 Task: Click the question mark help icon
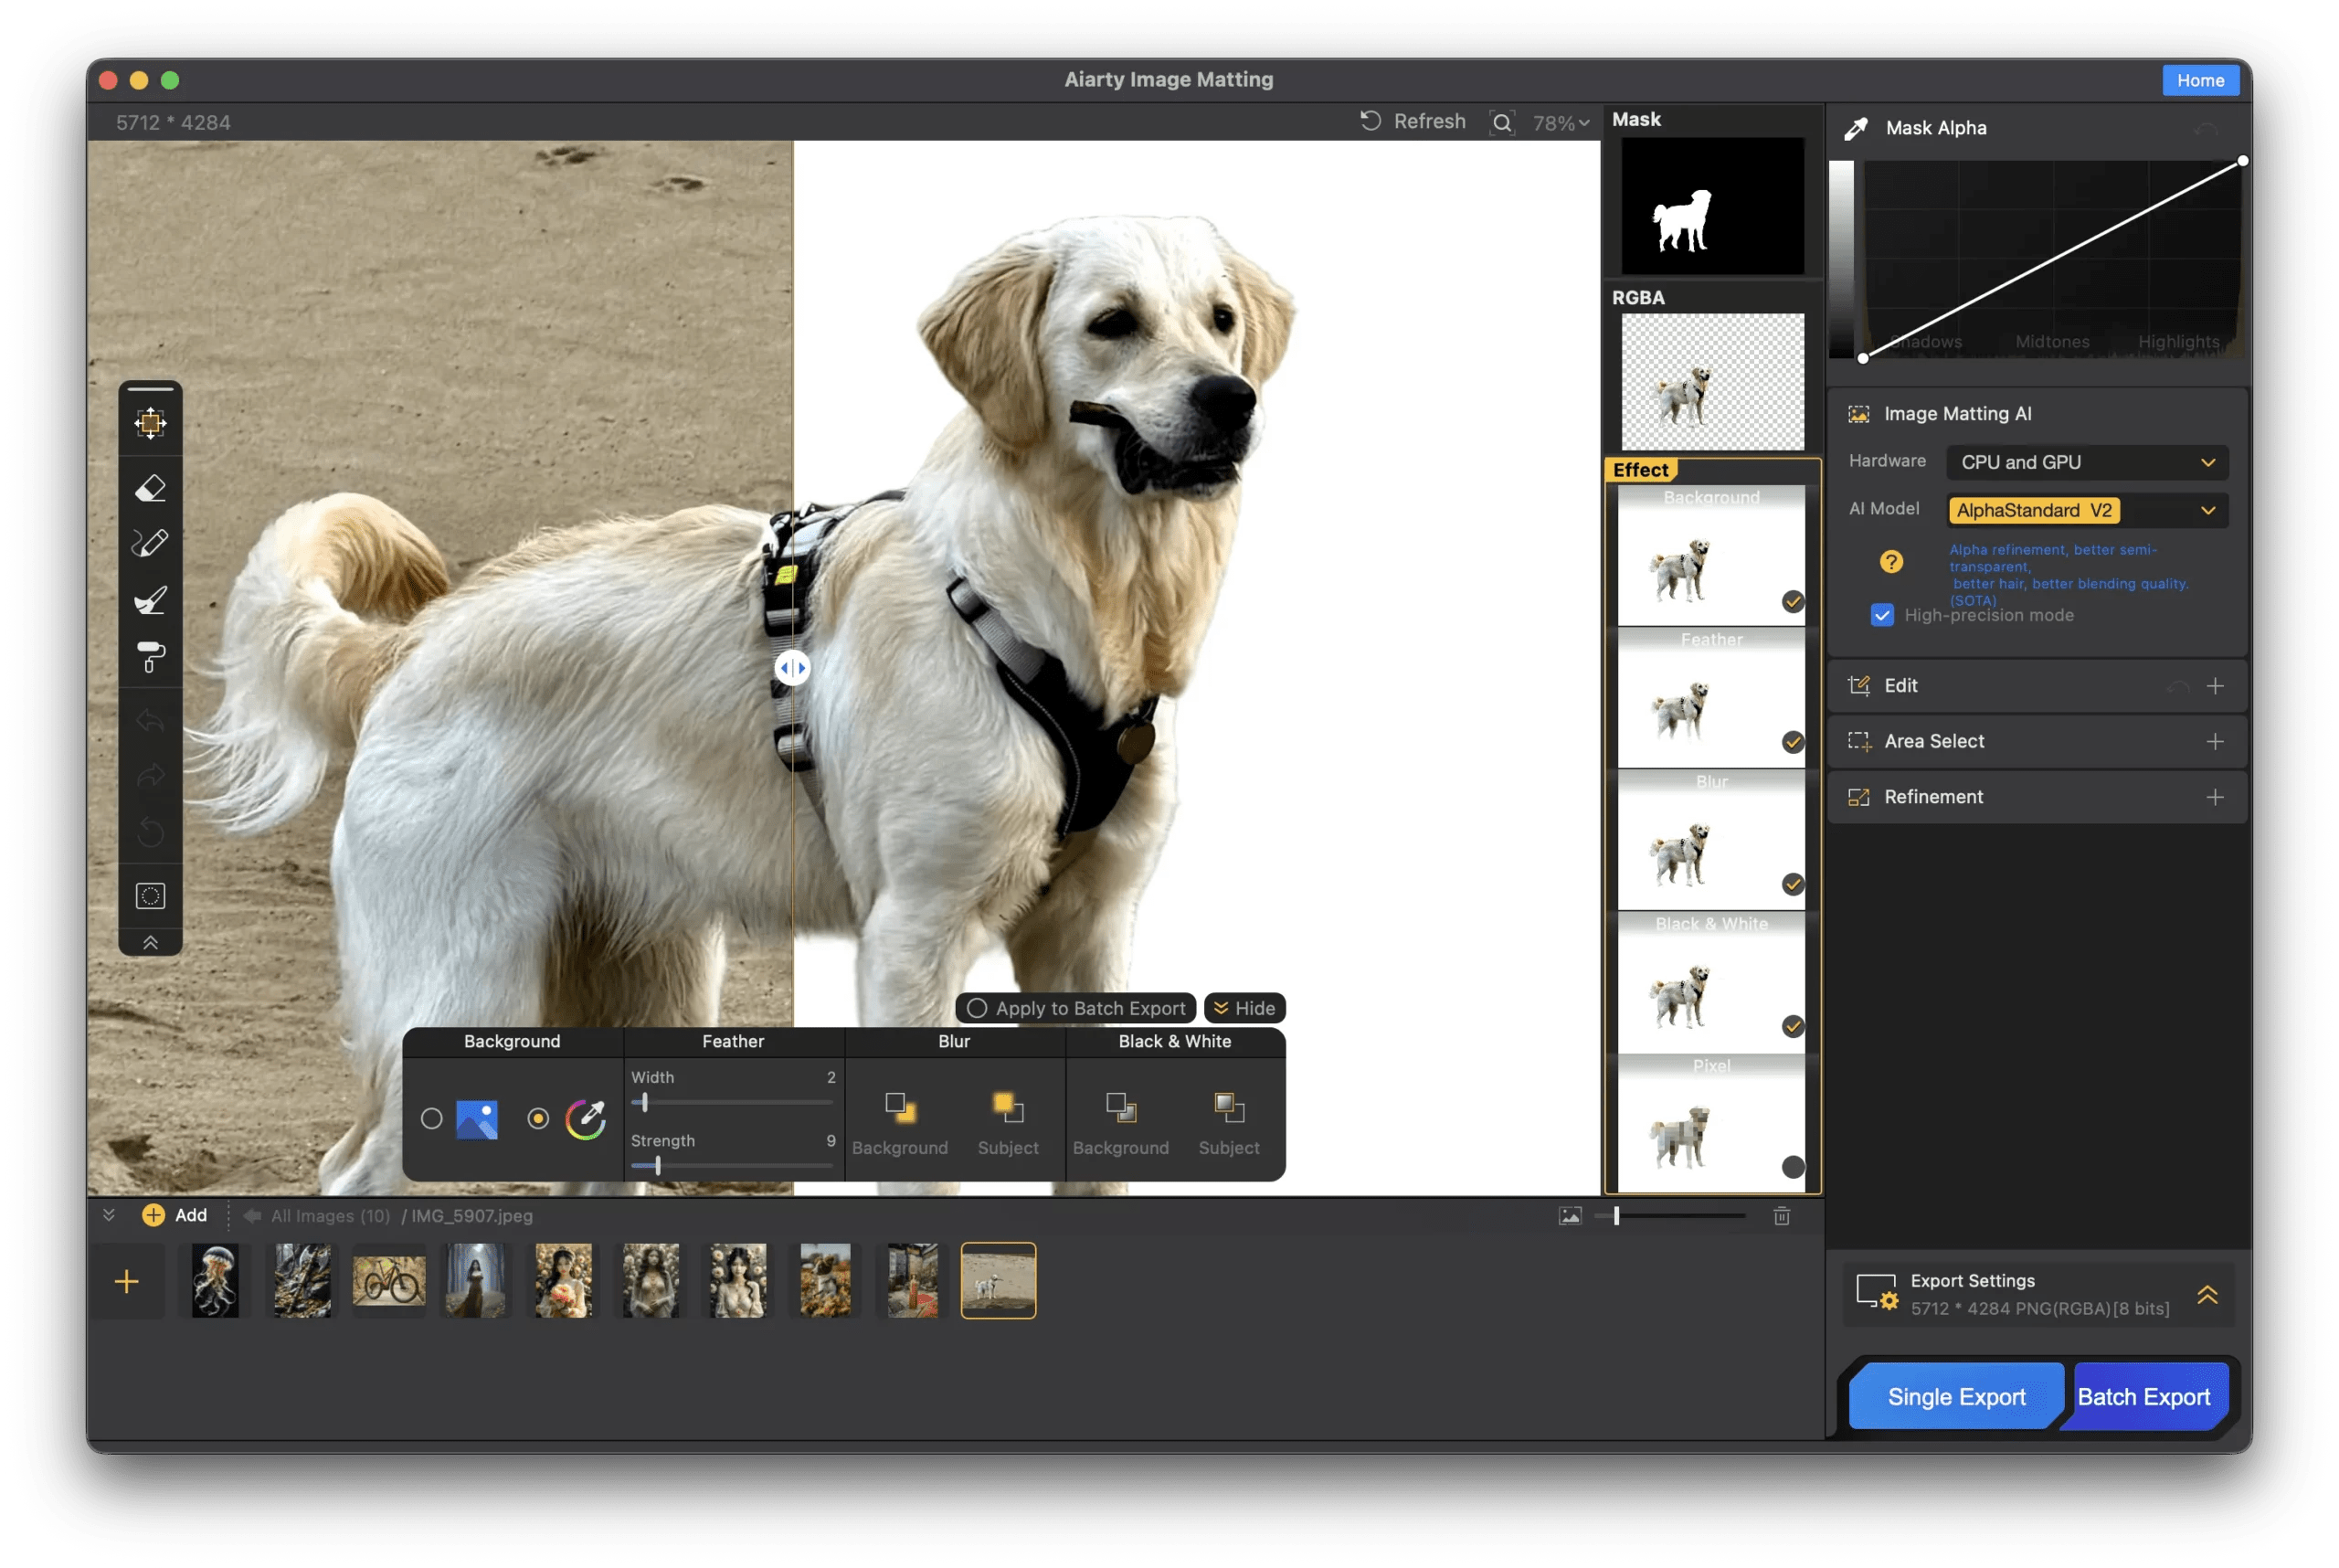click(x=1890, y=561)
